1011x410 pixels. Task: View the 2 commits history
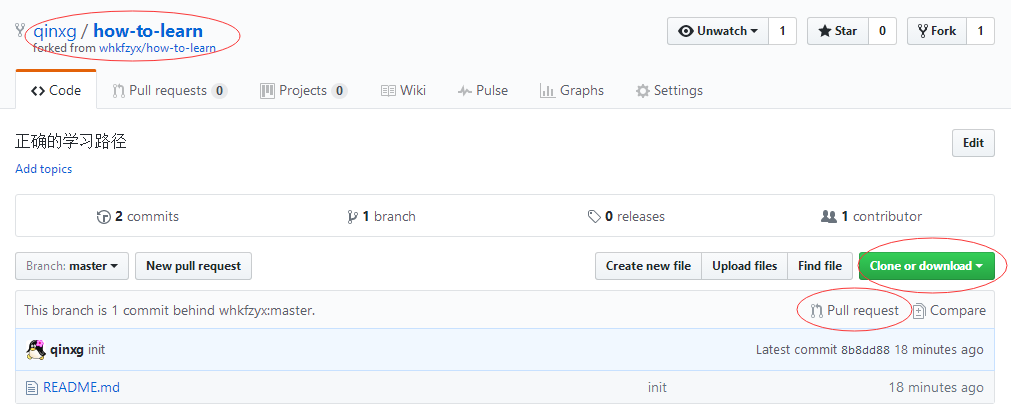[138, 216]
